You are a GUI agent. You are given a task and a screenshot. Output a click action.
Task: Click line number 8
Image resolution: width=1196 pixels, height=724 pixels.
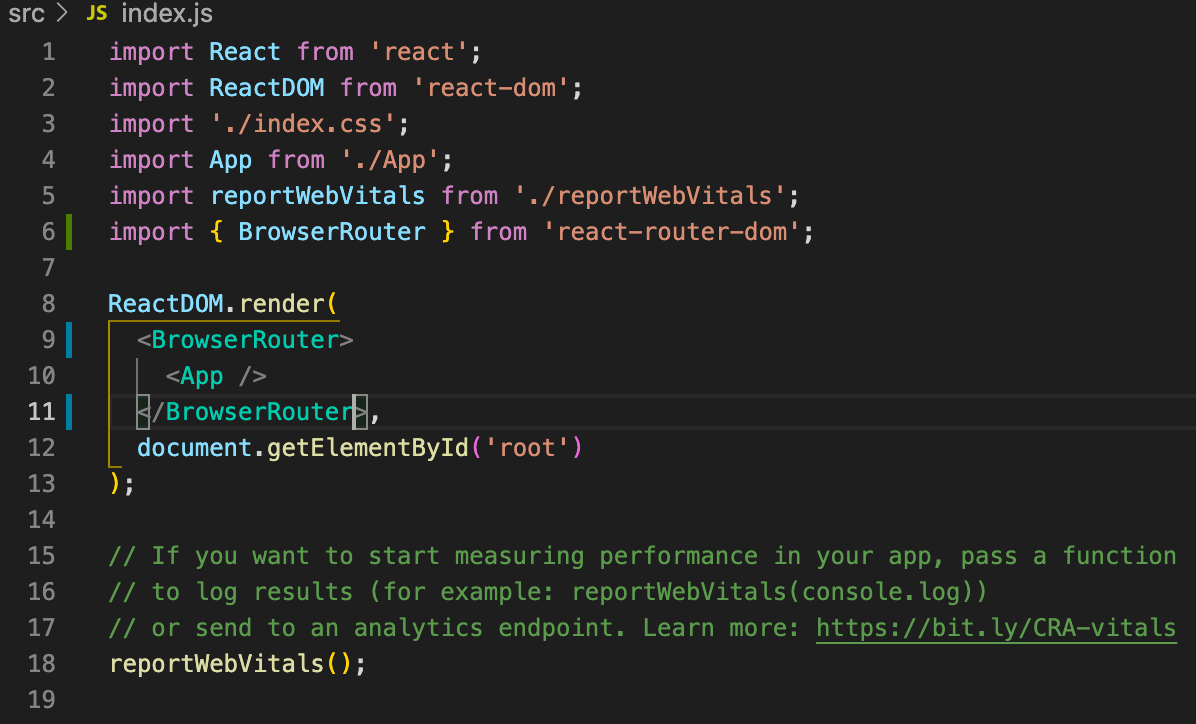tap(47, 303)
